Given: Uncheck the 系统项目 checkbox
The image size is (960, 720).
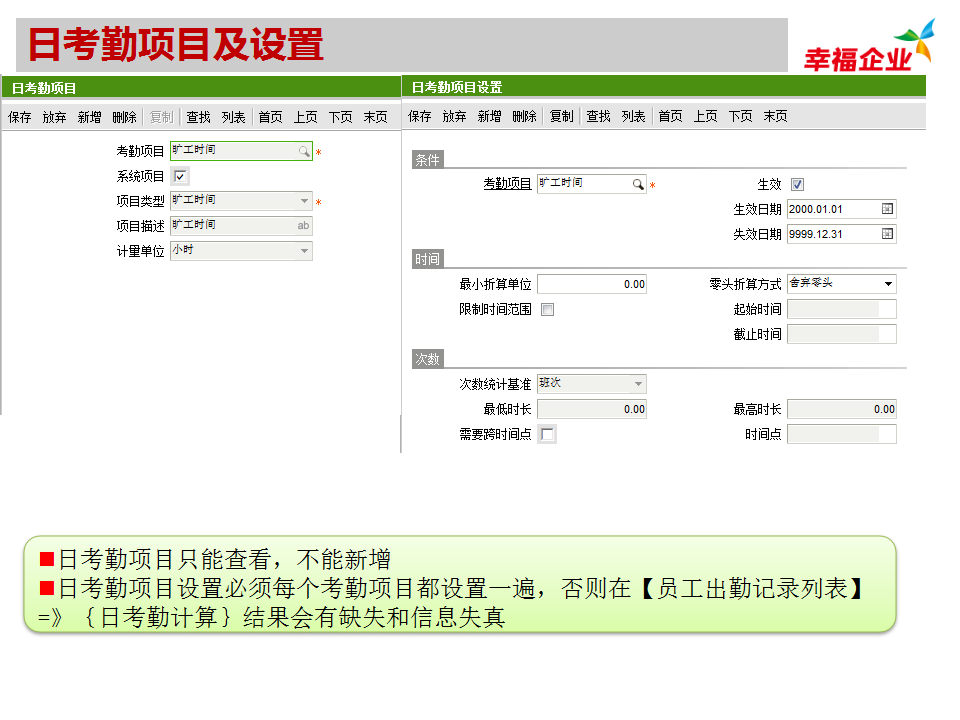Looking at the screenshot, I should [x=181, y=176].
